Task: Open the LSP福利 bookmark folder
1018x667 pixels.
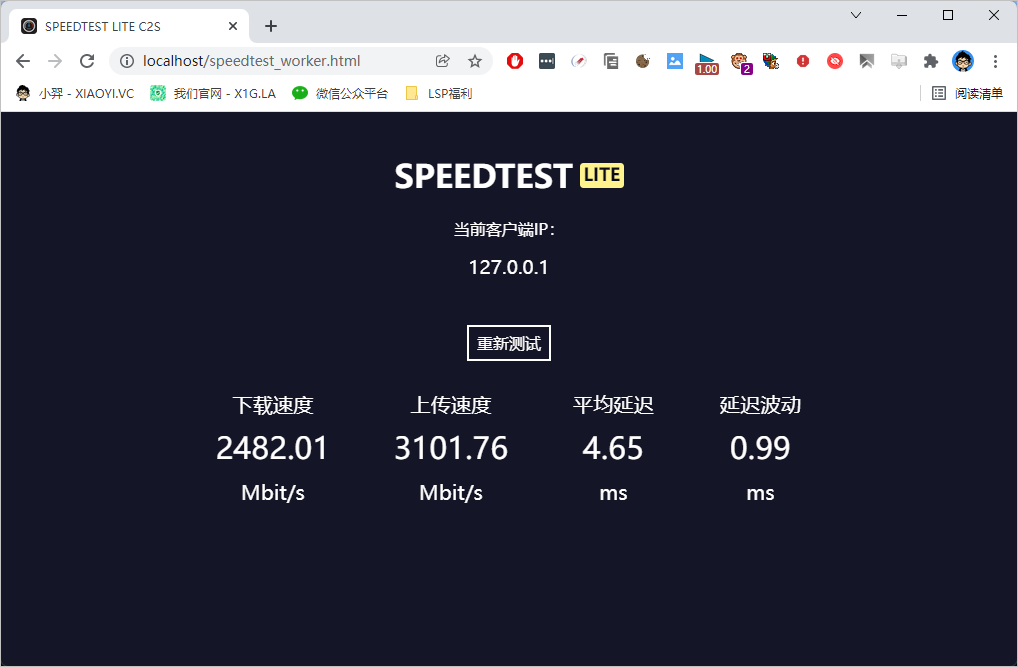Action: pyautogui.click(x=439, y=94)
